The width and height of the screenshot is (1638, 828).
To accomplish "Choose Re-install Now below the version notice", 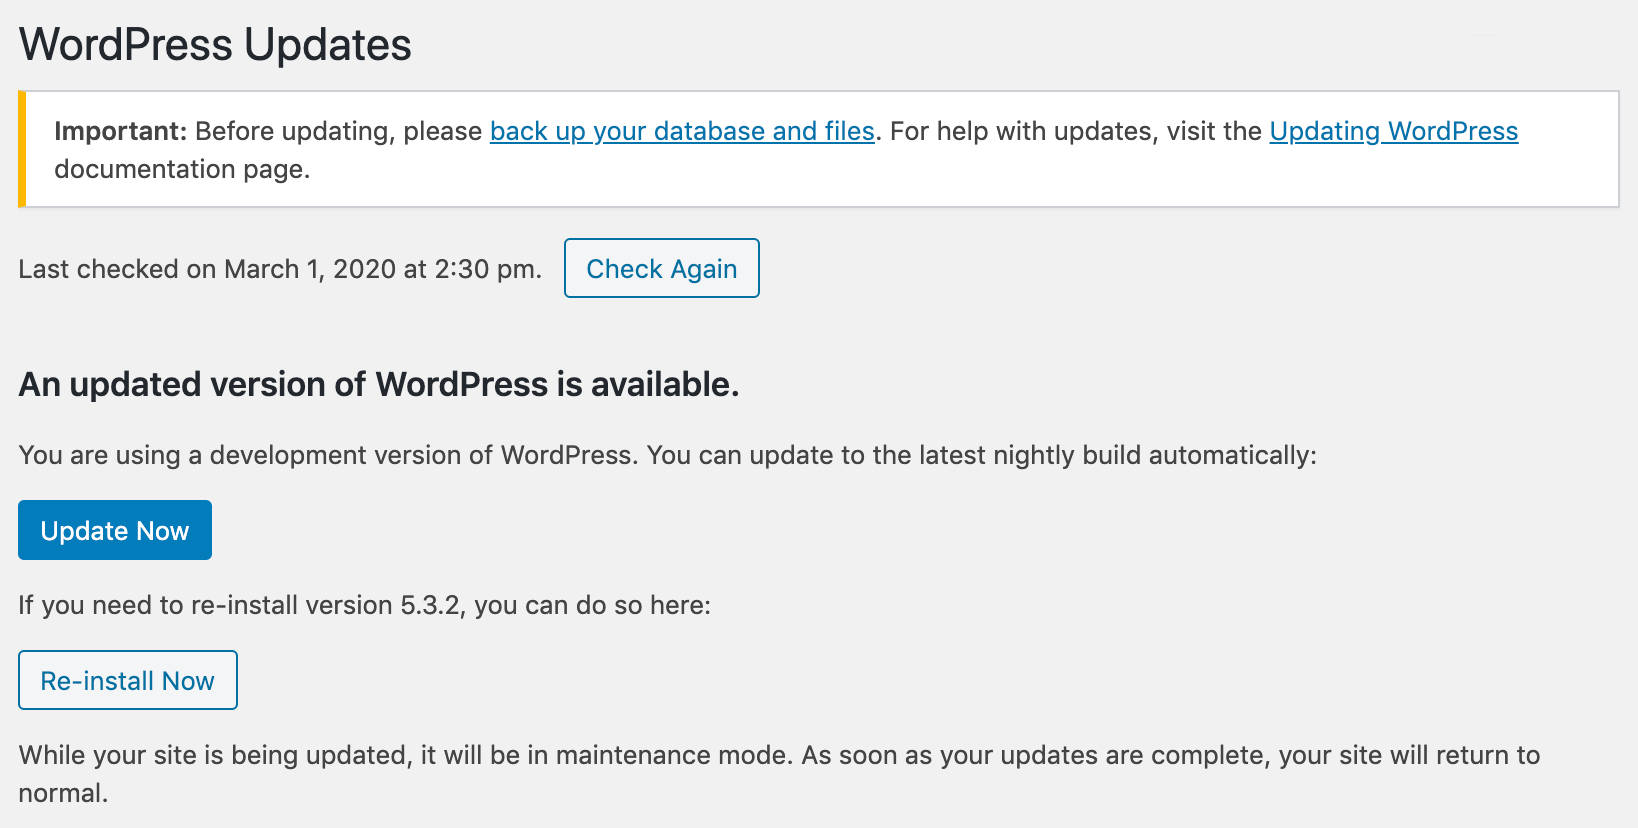I will point(127,680).
